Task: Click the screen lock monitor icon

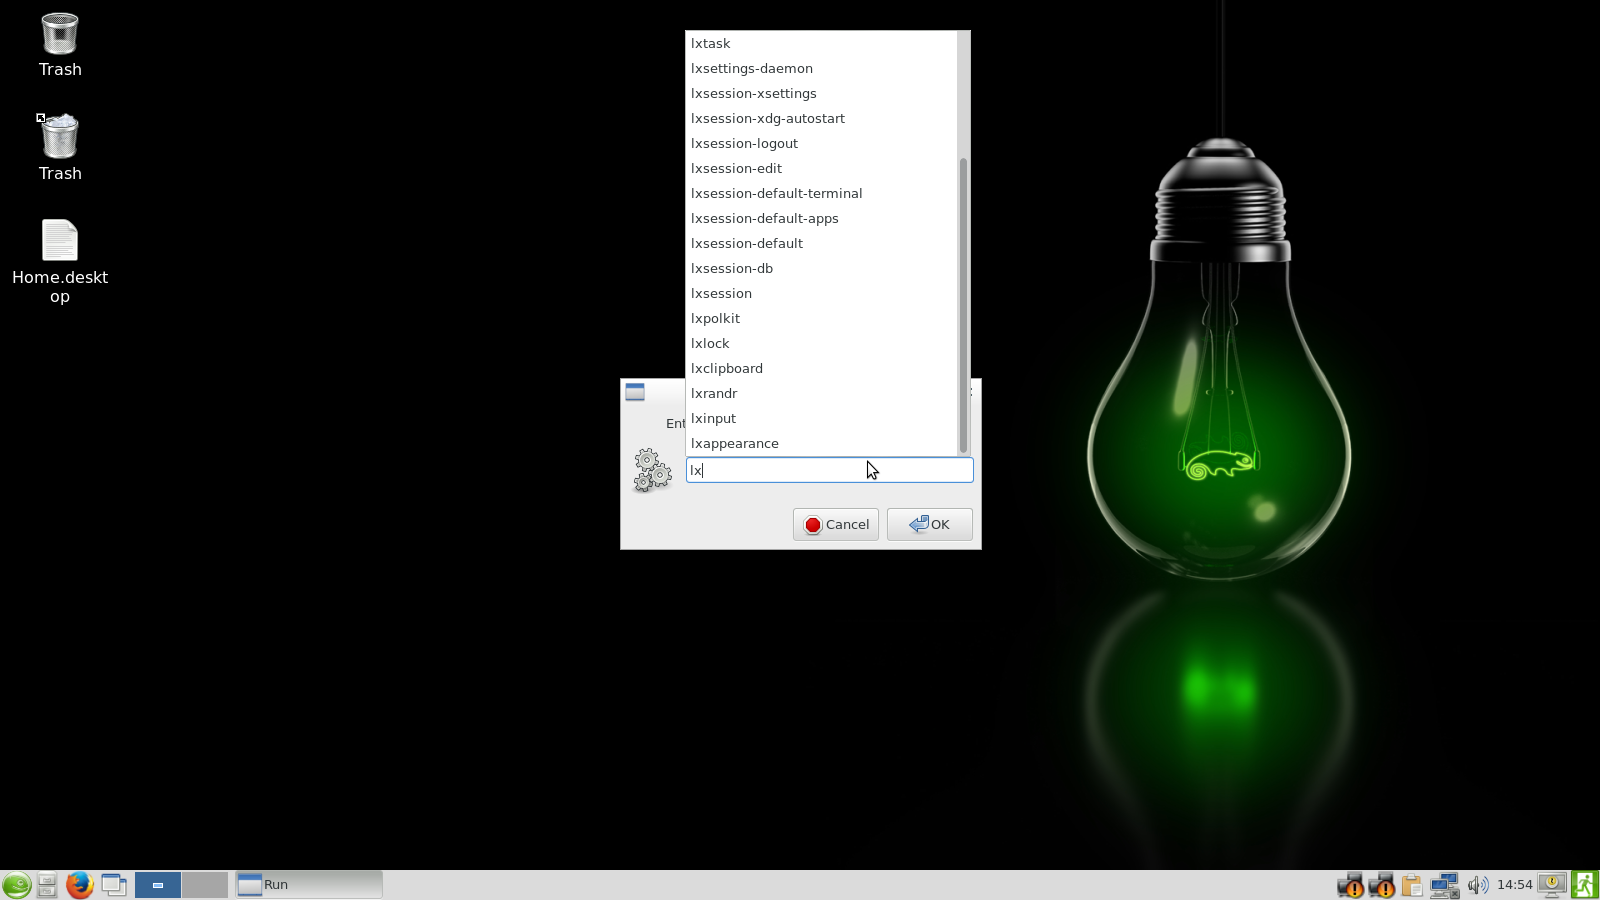Action: 1551,885
